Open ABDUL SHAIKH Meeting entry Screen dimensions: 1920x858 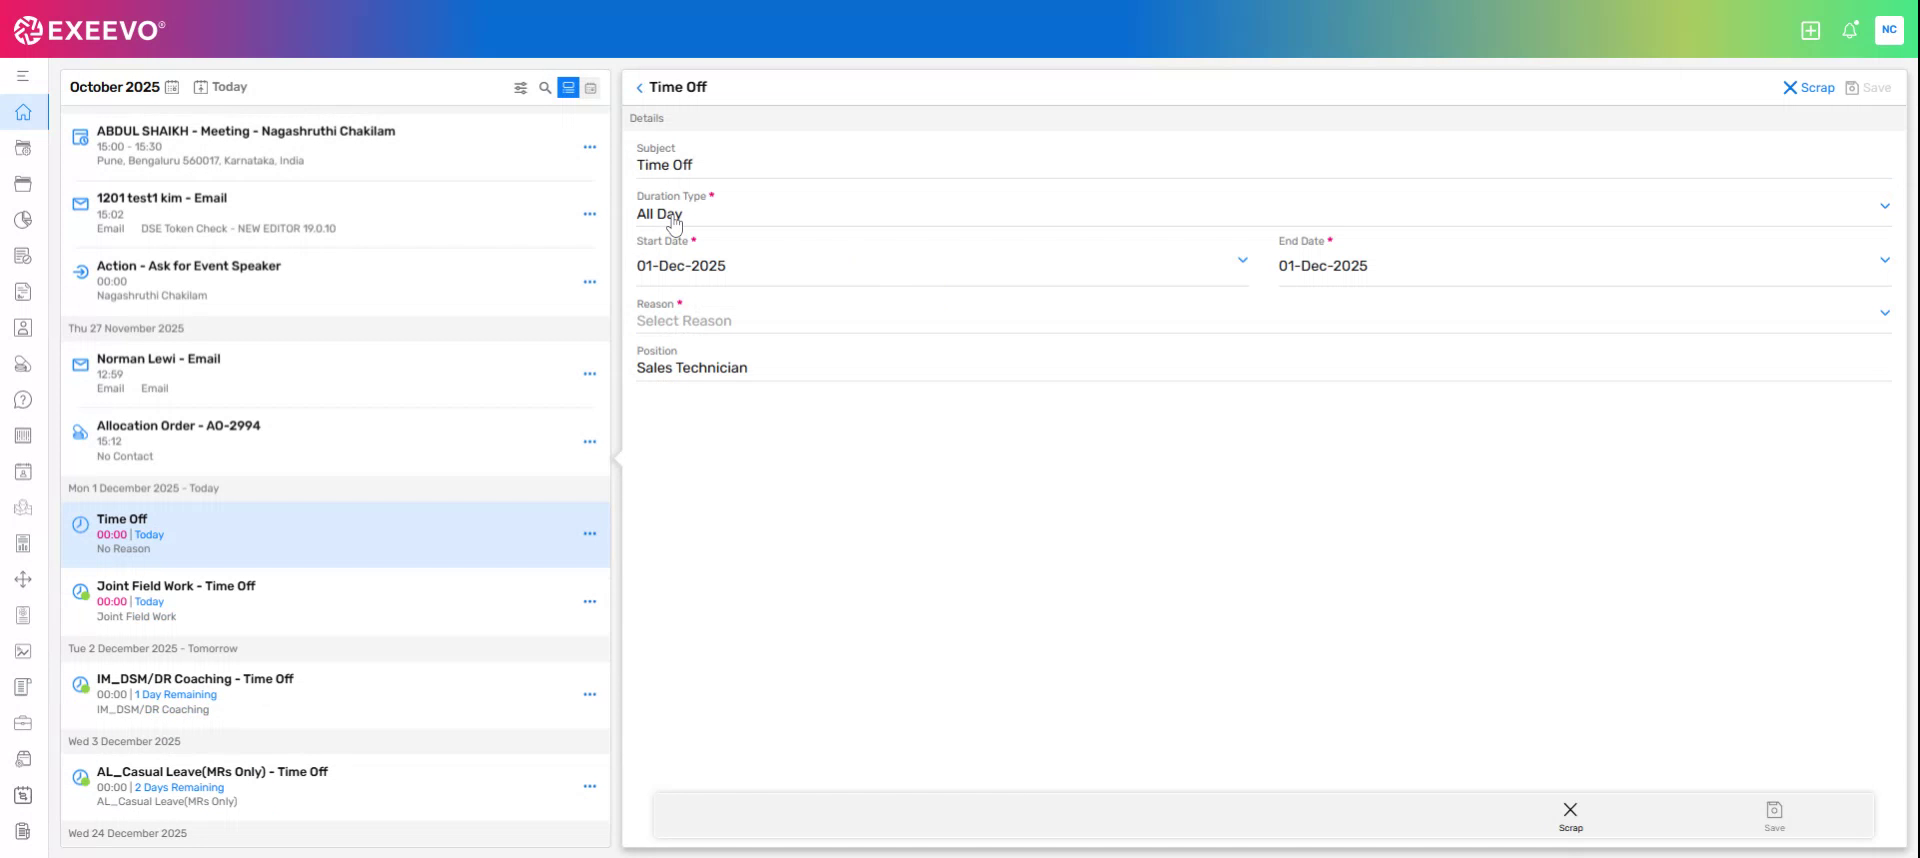[x=335, y=146]
